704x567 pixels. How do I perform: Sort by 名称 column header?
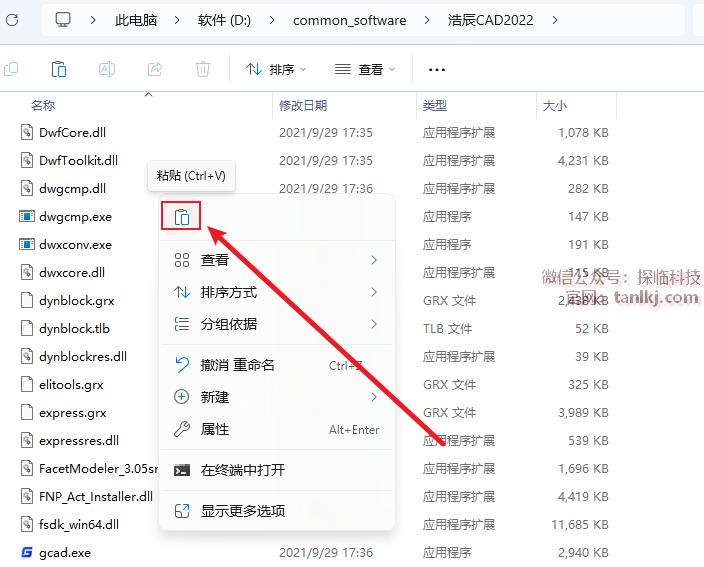coord(43,105)
